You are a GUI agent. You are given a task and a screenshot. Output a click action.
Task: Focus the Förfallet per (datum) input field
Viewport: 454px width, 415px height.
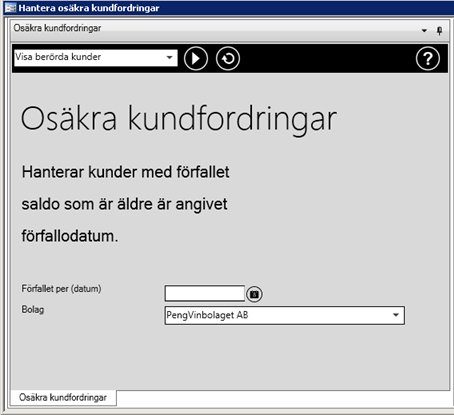205,293
